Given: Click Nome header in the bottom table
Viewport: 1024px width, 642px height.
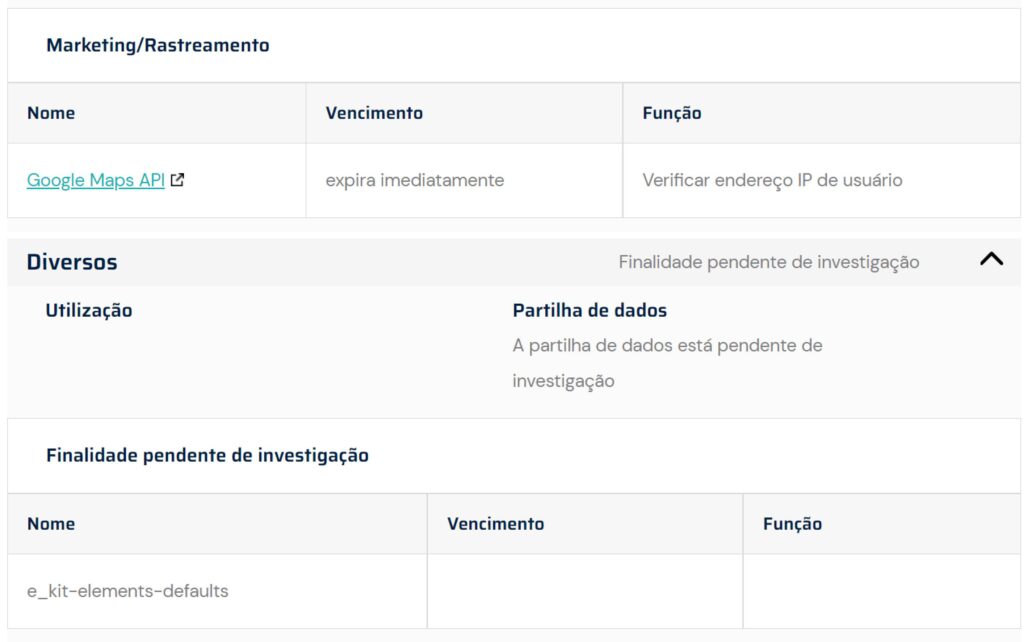Looking at the screenshot, I should 51,524.
